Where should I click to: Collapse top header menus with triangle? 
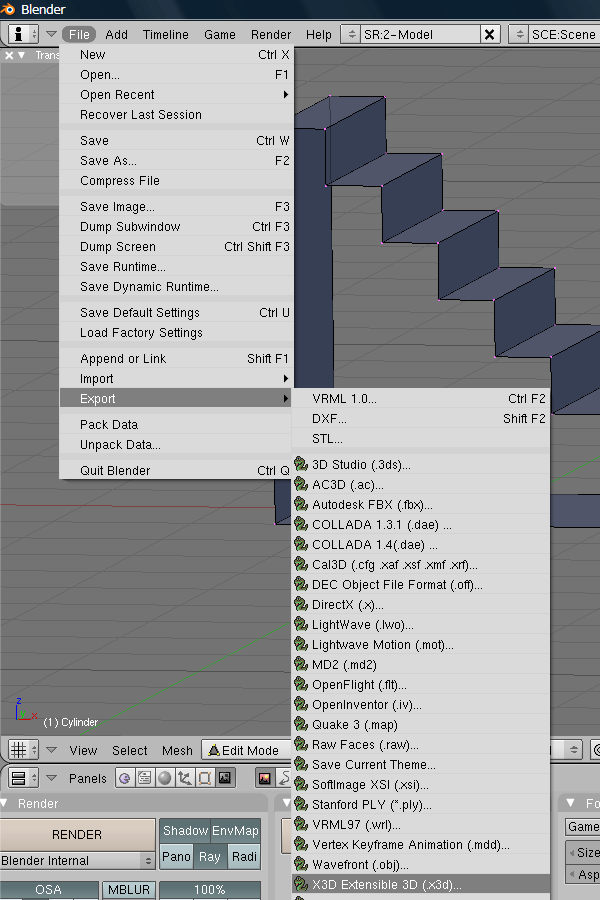[x=52, y=34]
